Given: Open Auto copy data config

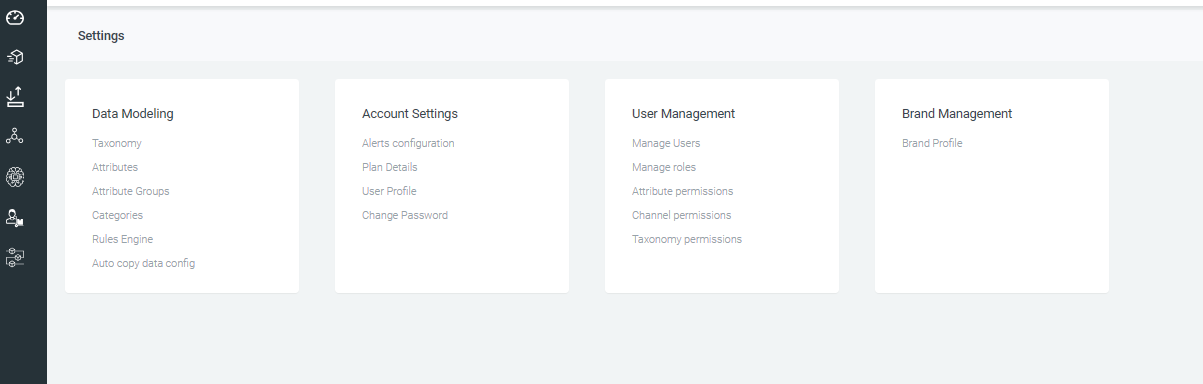Looking at the screenshot, I should pyautogui.click(x=143, y=263).
